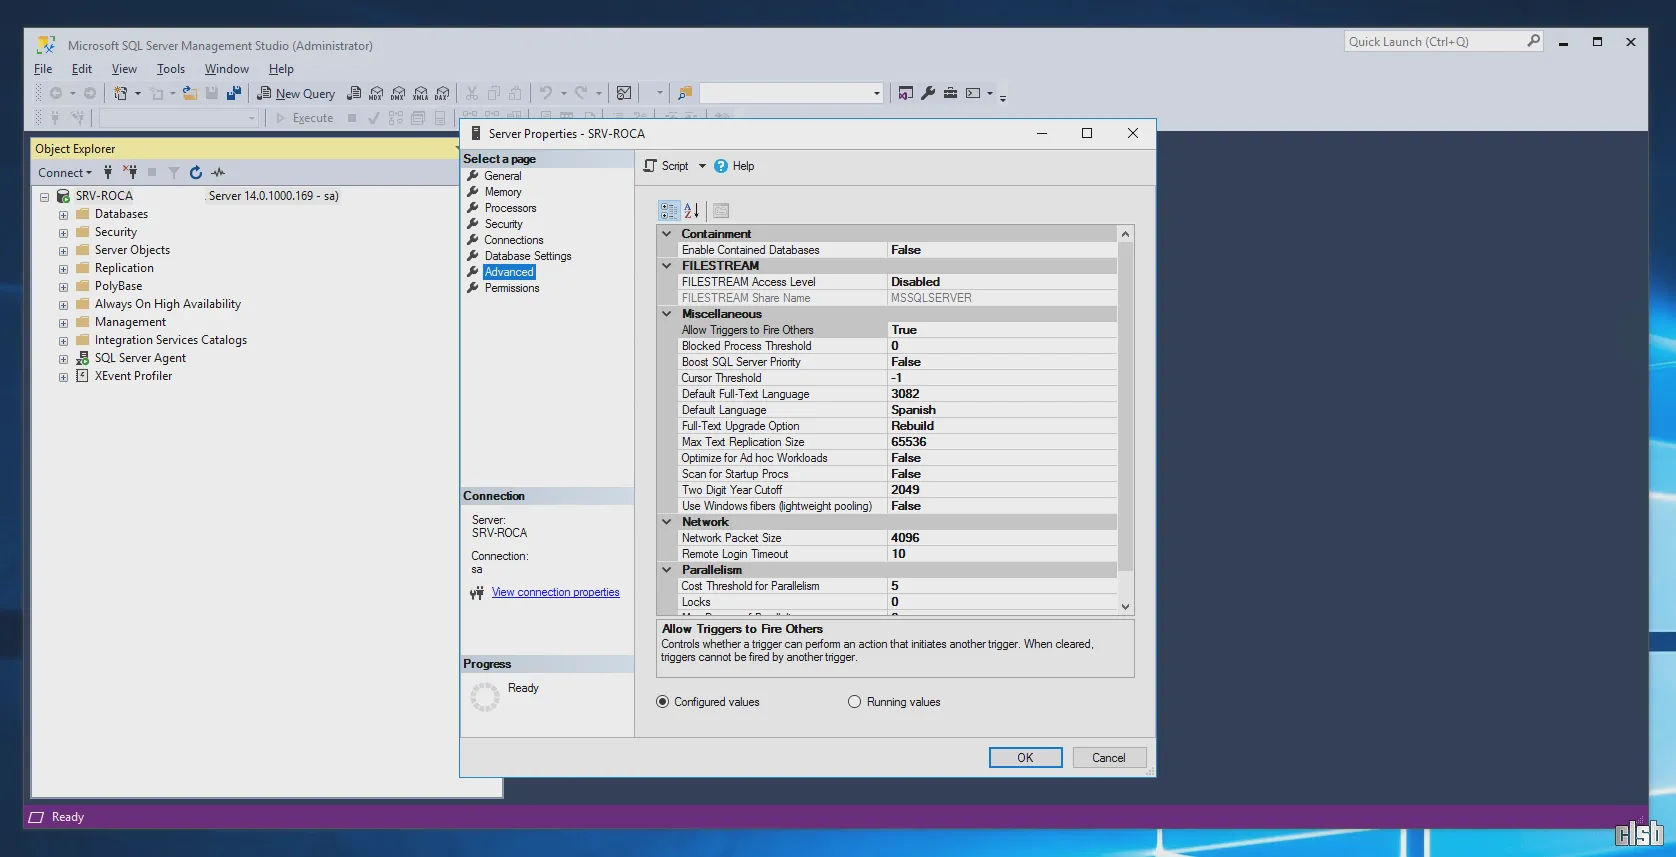Select the Processors page

tap(510, 208)
